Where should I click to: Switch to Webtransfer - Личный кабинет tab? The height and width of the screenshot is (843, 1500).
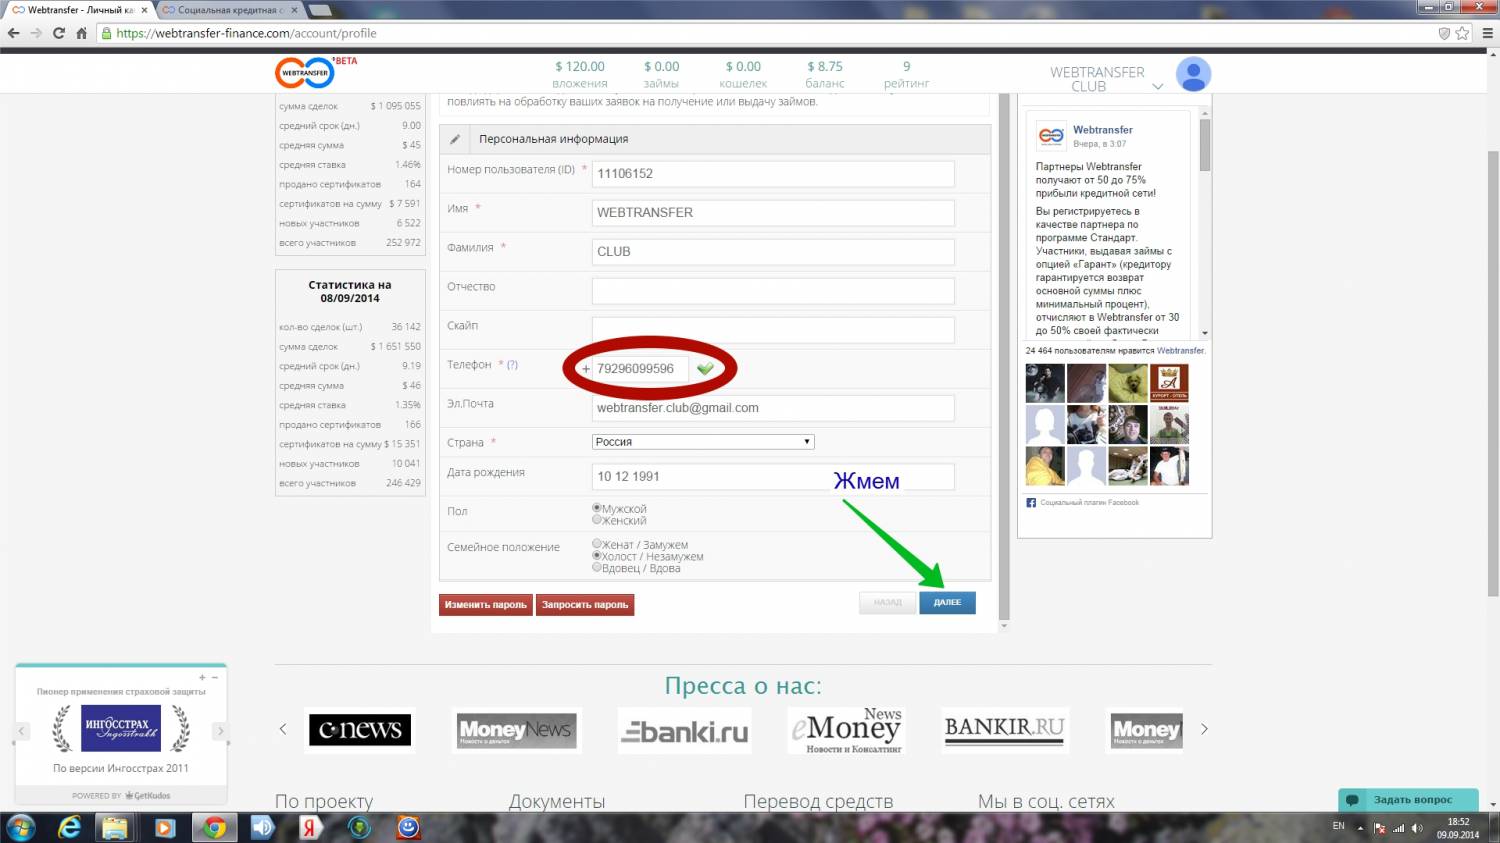coord(80,10)
